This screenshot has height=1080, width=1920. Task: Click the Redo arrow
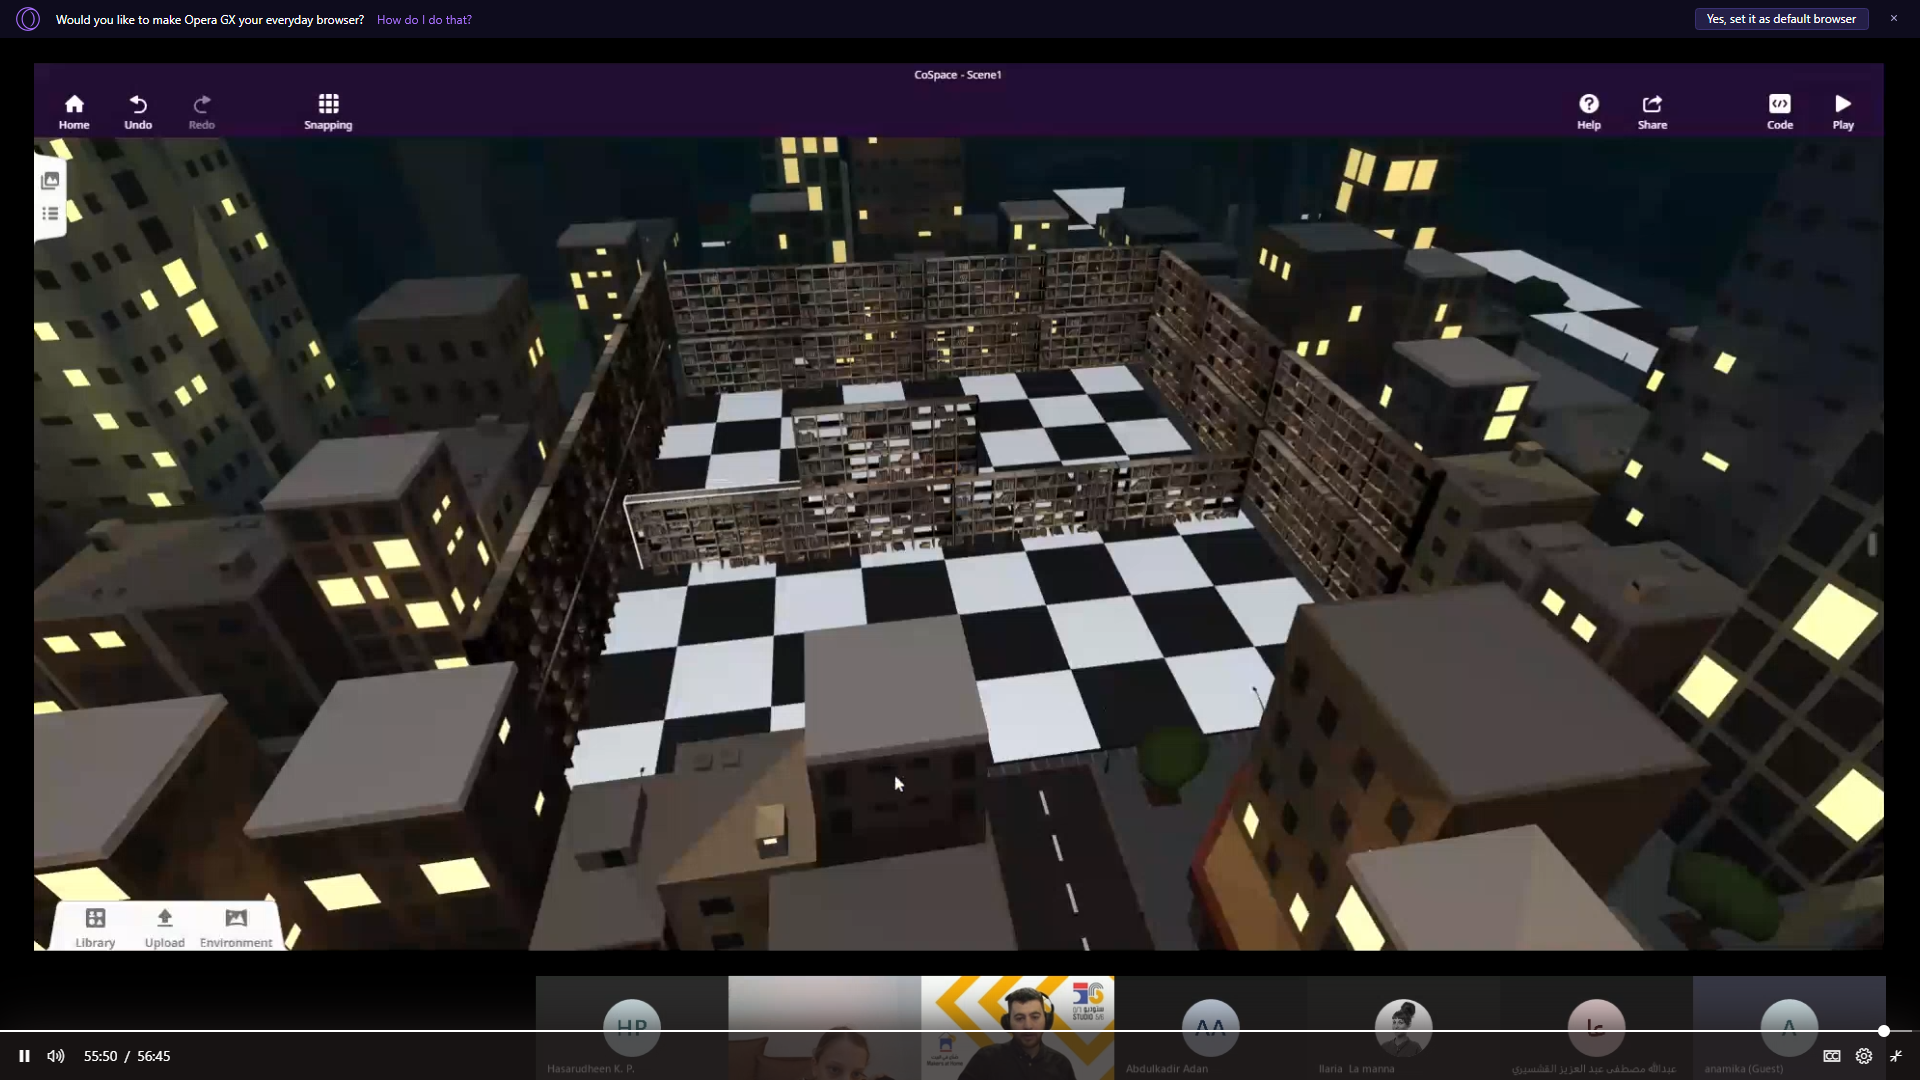click(x=202, y=111)
